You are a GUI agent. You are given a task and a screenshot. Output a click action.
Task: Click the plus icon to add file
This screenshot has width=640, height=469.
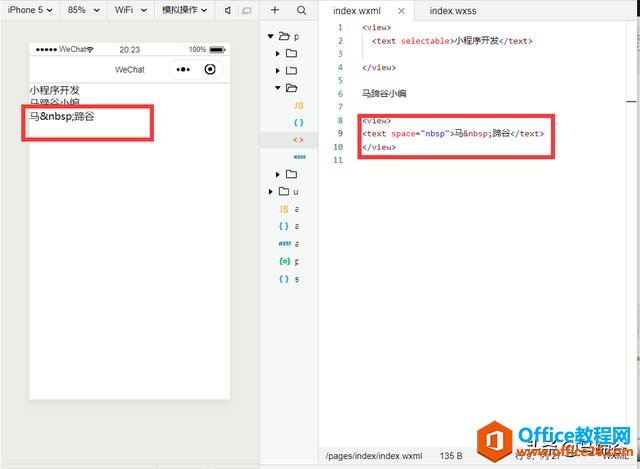(x=275, y=10)
